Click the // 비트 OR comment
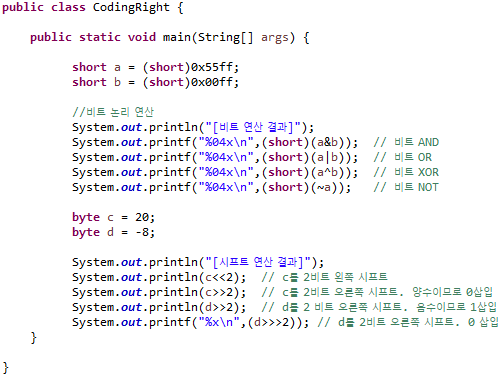This screenshot has width=504, height=378. tap(403, 157)
